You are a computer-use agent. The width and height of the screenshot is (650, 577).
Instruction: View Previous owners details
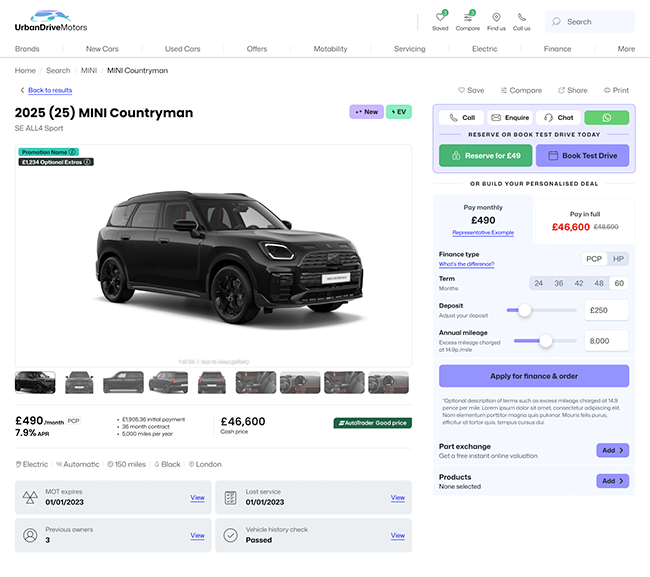pos(197,536)
